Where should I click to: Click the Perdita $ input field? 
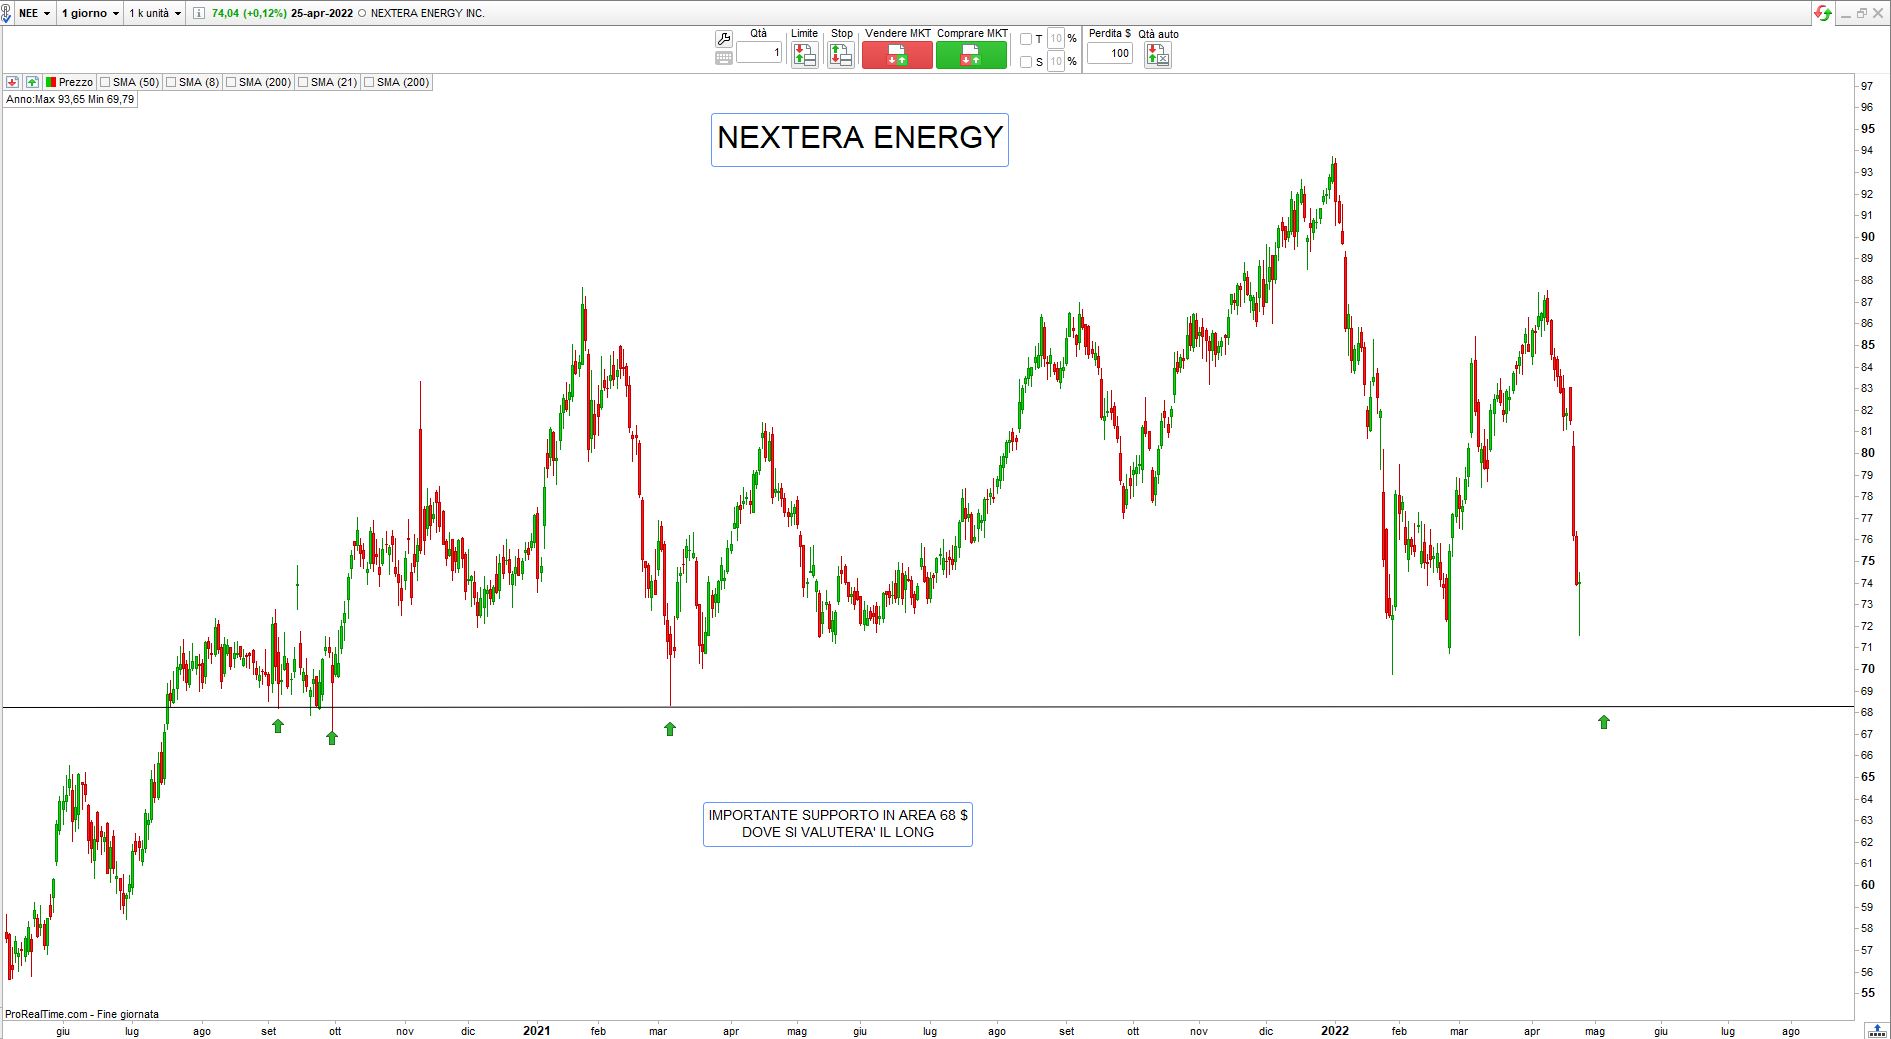click(x=1109, y=53)
